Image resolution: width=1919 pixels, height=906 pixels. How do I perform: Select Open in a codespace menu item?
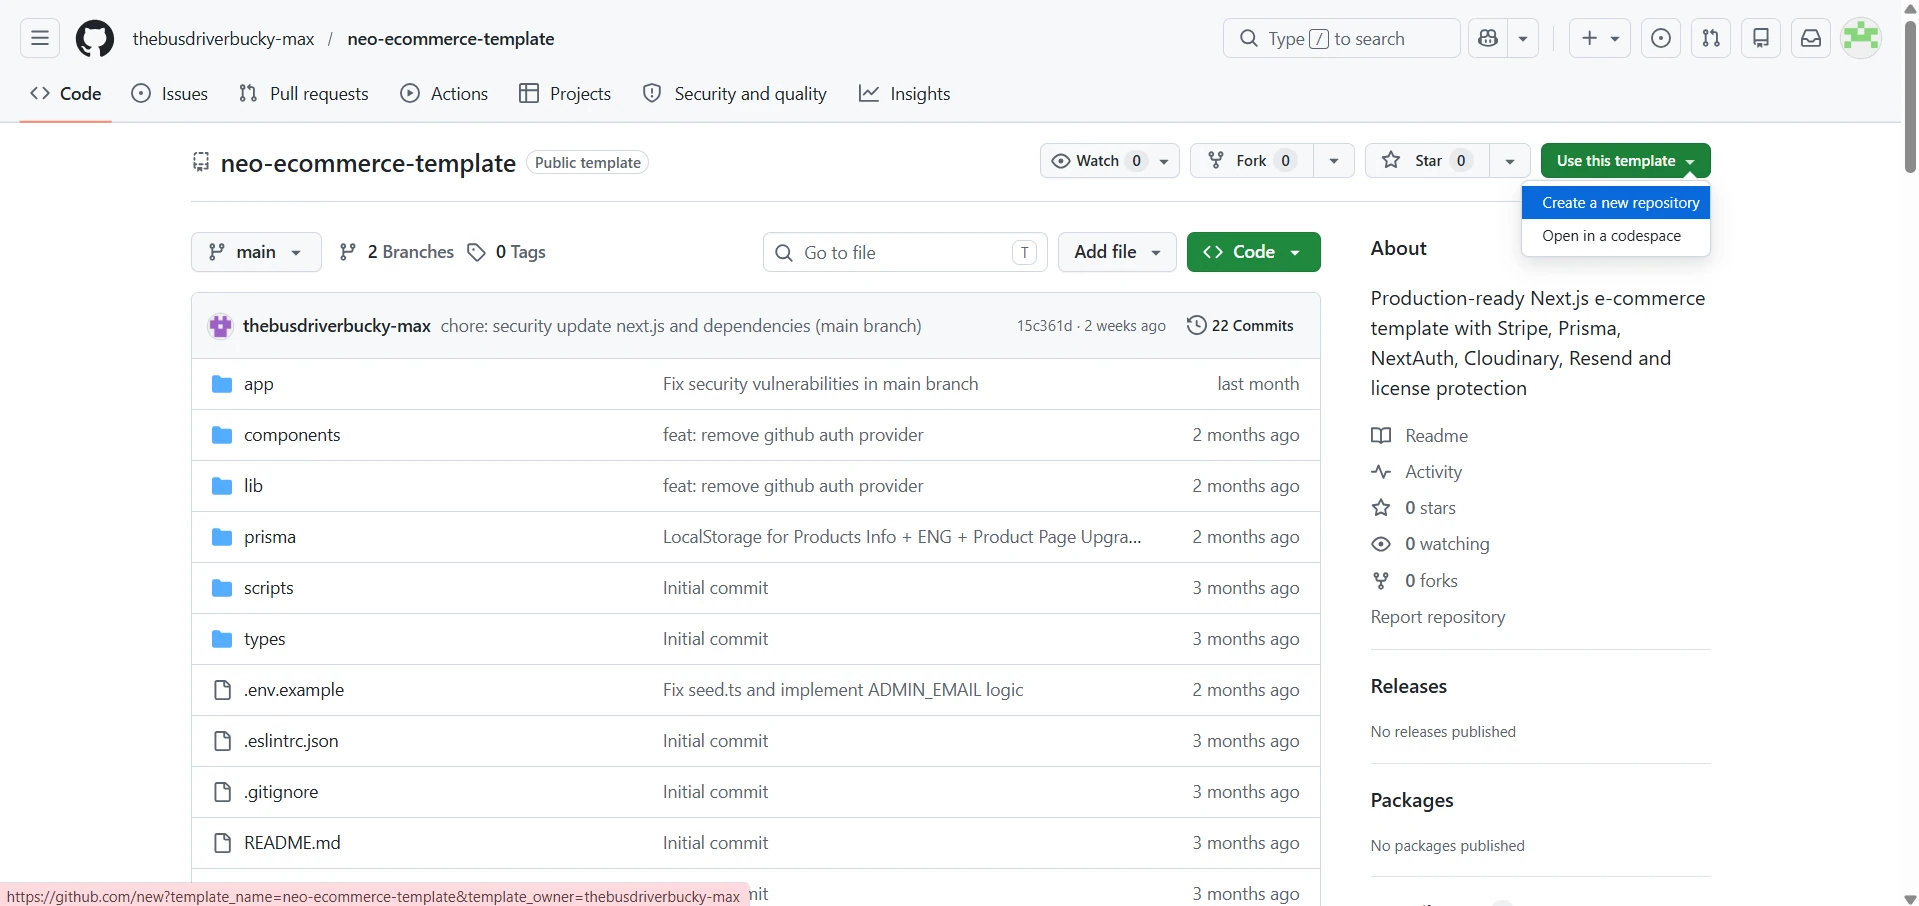(1616, 236)
